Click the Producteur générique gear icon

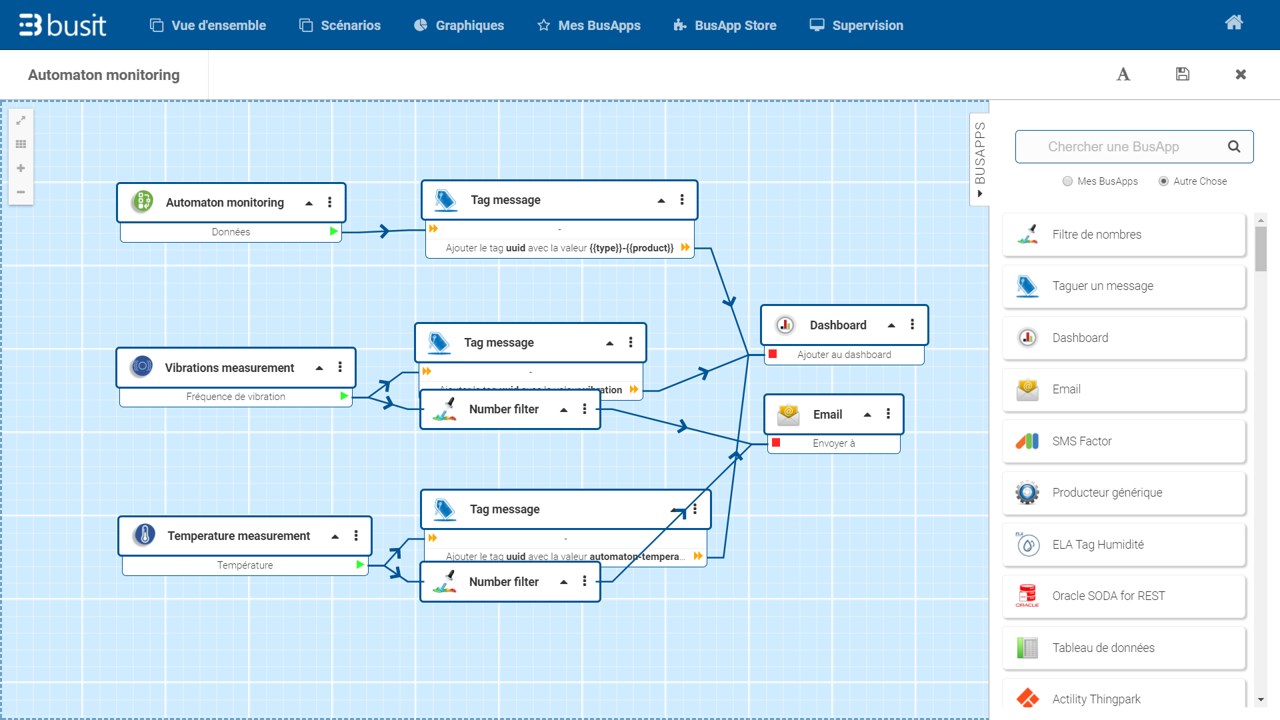[1027, 492]
